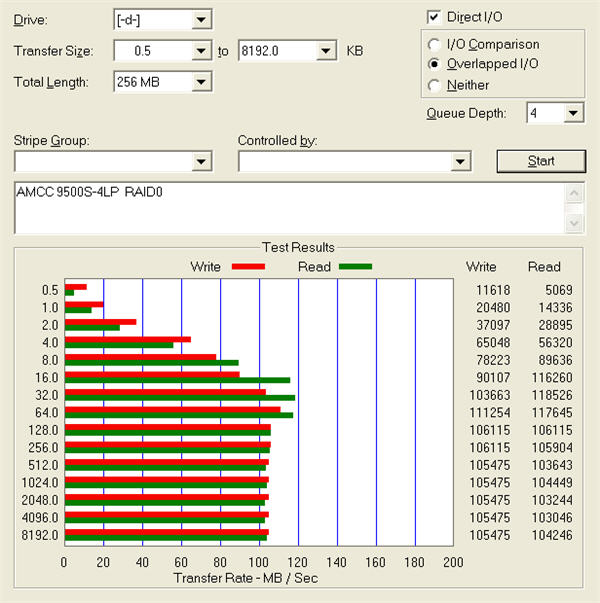This screenshot has height=603, width=600.
Task: Click the Transfer Rate - MB / Sec axis label
Action: (246, 578)
